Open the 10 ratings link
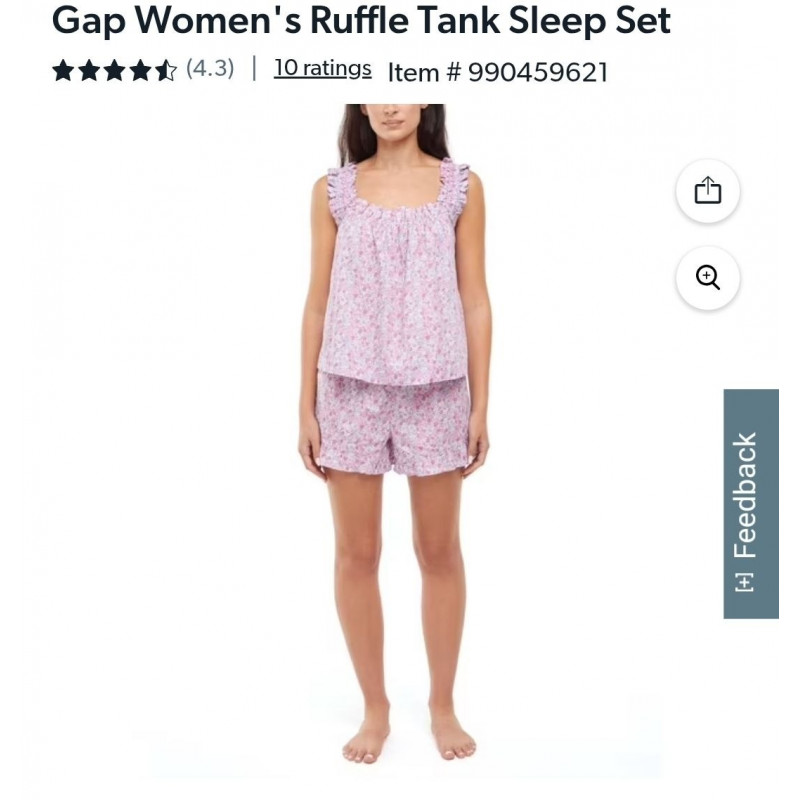Screen dimensions: 800x800 tap(322, 68)
